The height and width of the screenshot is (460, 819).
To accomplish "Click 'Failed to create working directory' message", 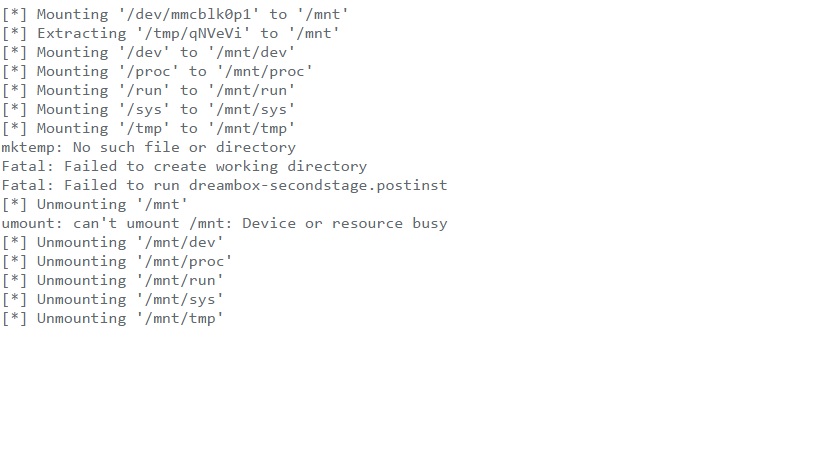I will [215, 166].
